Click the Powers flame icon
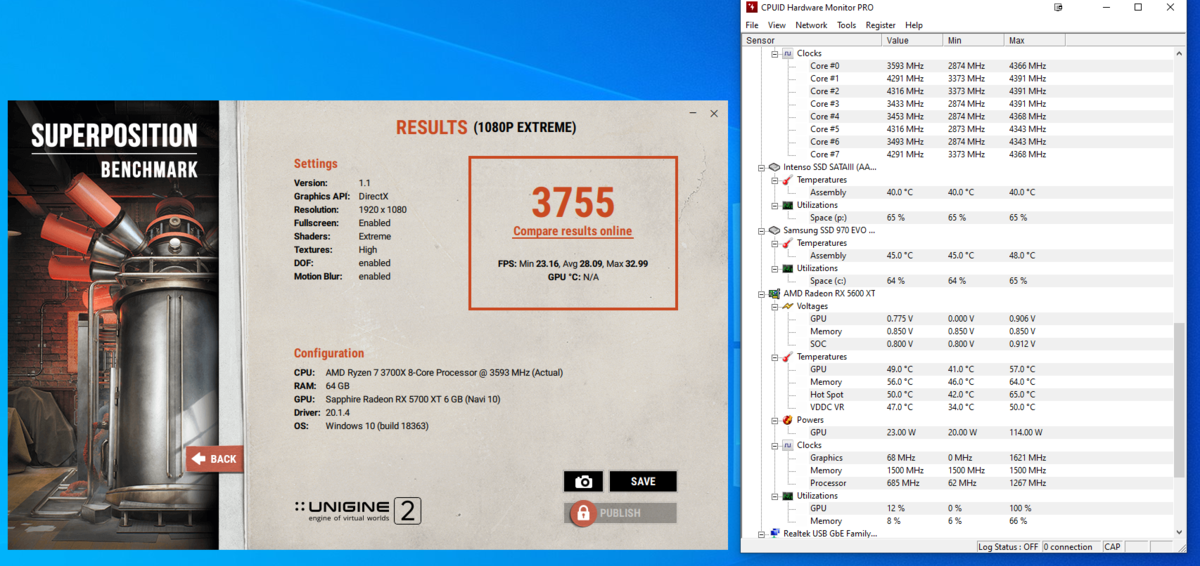Viewport: 1200px width, 566px height. (x=788, y=420)
